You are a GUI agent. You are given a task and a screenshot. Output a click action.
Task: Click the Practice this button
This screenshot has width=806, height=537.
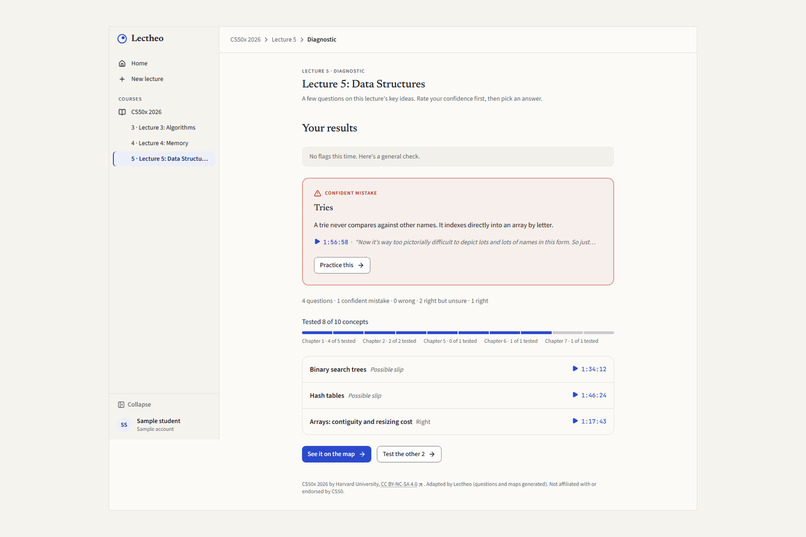[342, 265]
